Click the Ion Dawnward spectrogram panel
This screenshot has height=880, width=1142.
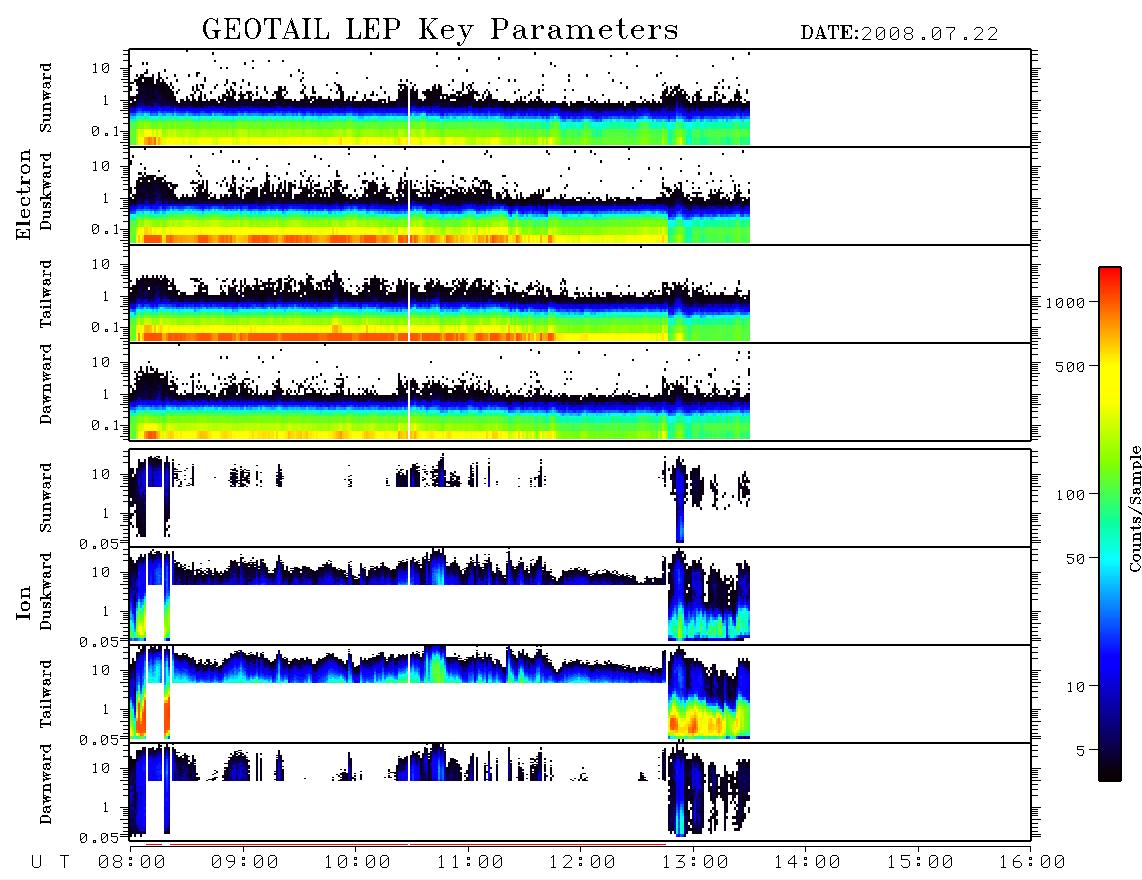(580, 791)
